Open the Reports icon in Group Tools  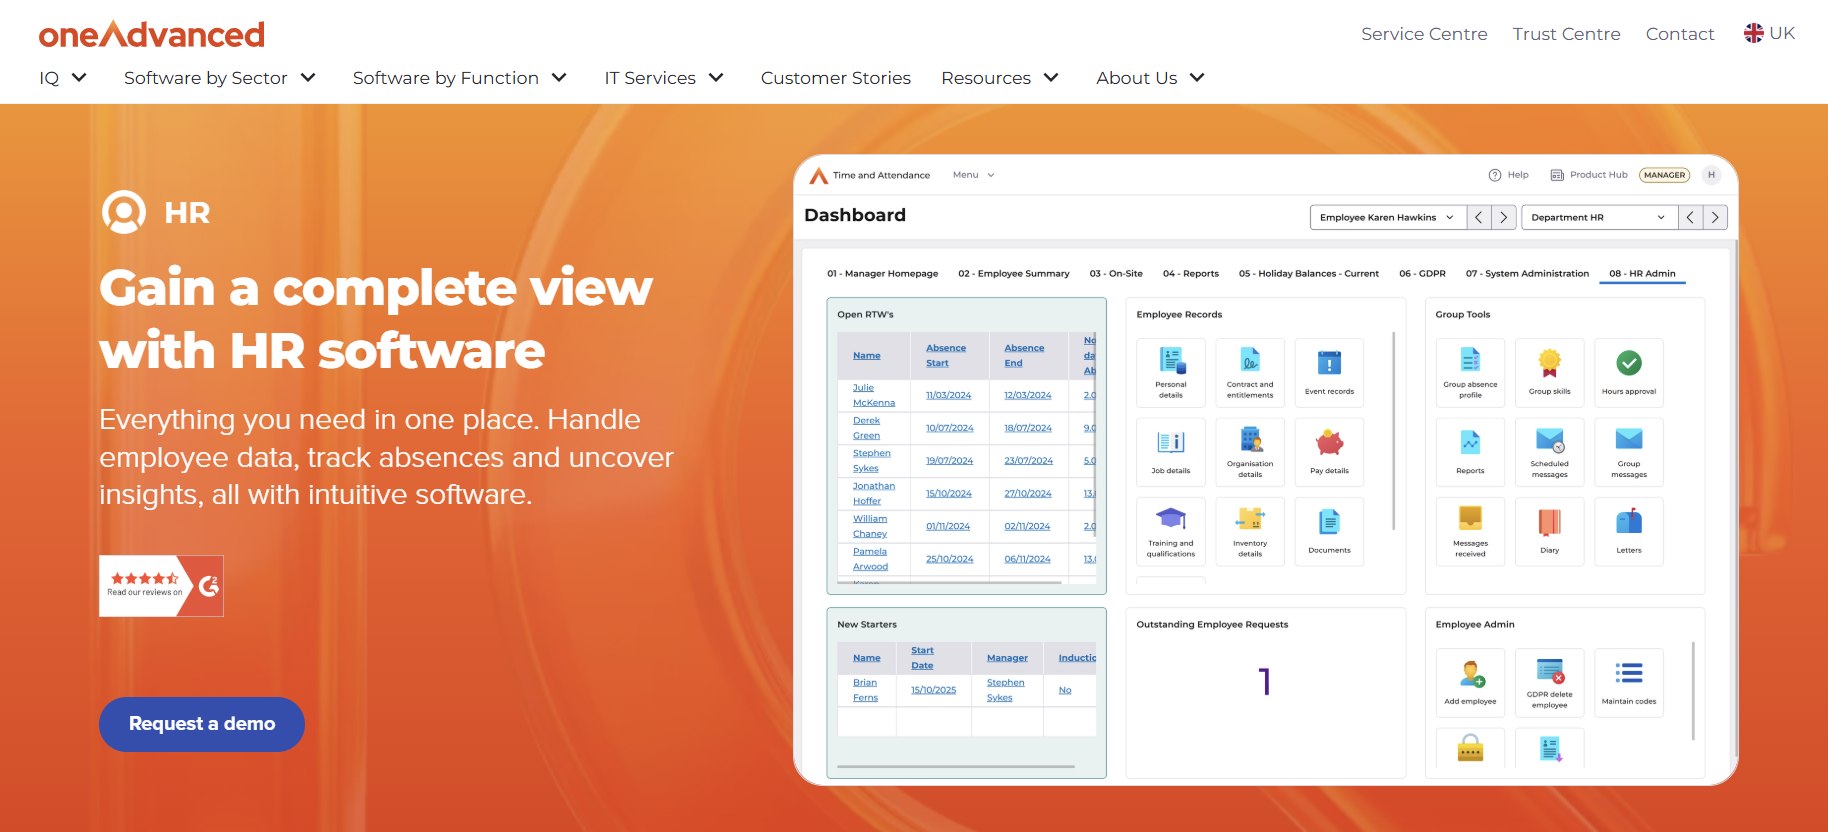[x=1470, y=452]
